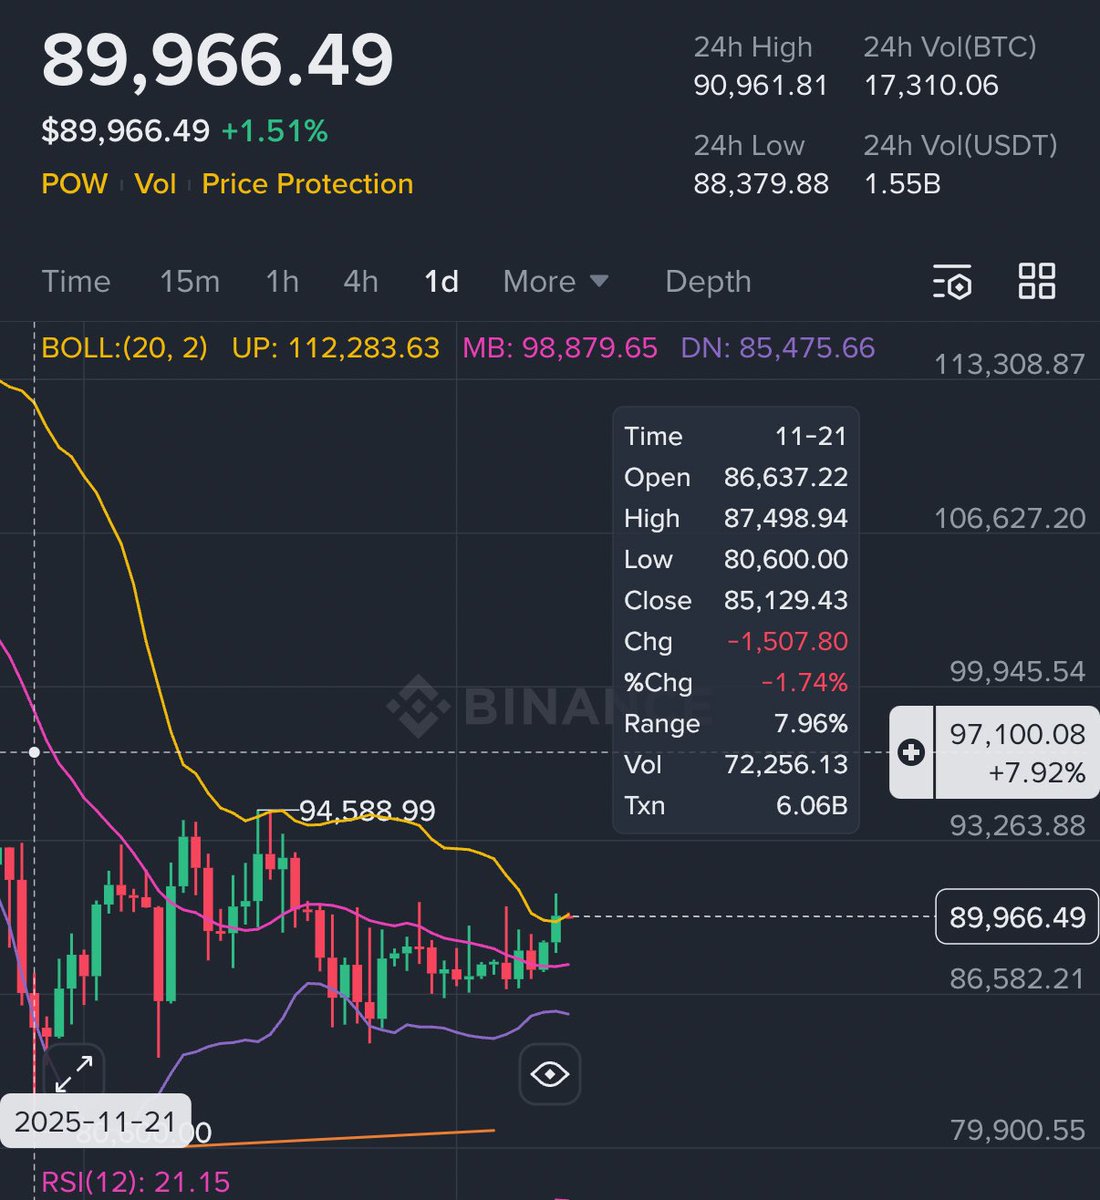Tap the %Chg -1.74% row in tooltip
The height and width of the screenshot is (1200, 1100).
736,682
